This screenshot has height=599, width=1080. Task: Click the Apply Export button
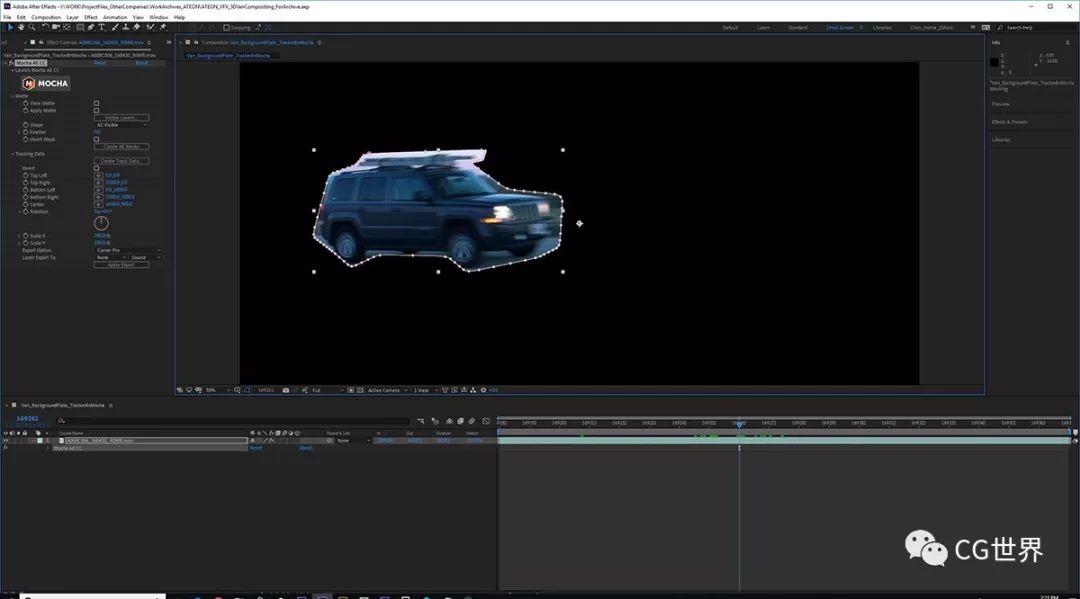(121, 265)
